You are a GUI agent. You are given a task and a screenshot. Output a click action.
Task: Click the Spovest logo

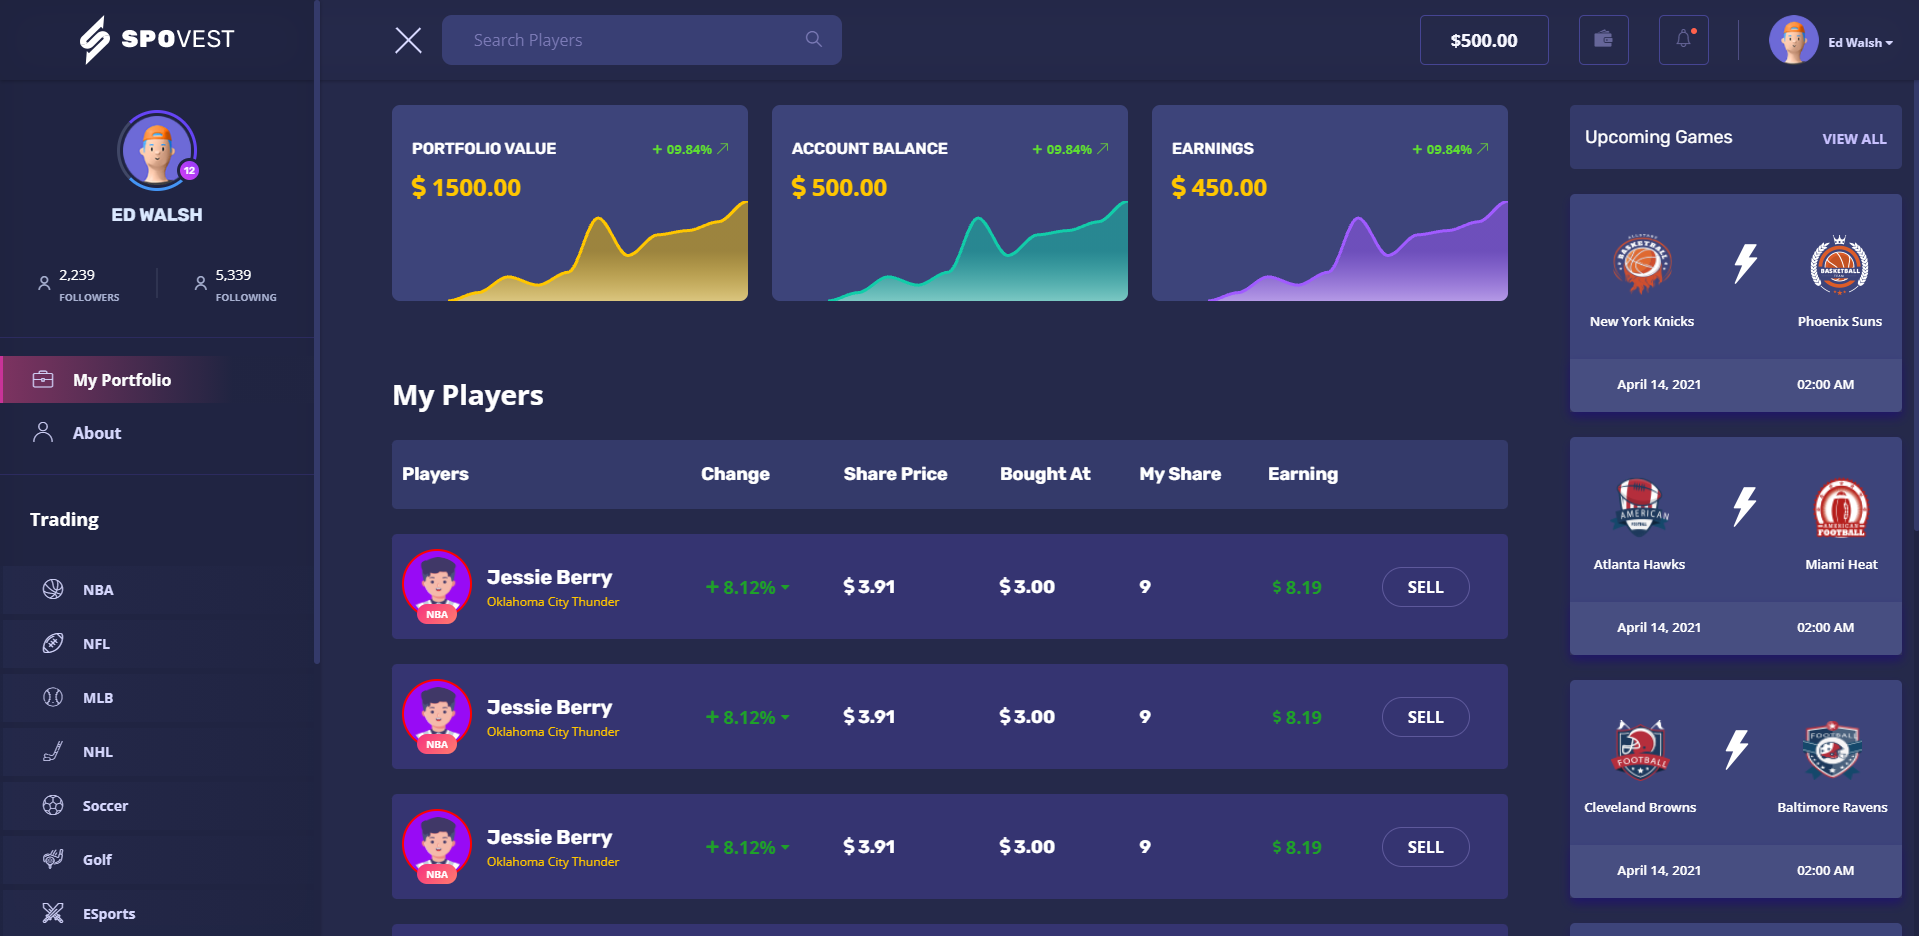[157, 39]
